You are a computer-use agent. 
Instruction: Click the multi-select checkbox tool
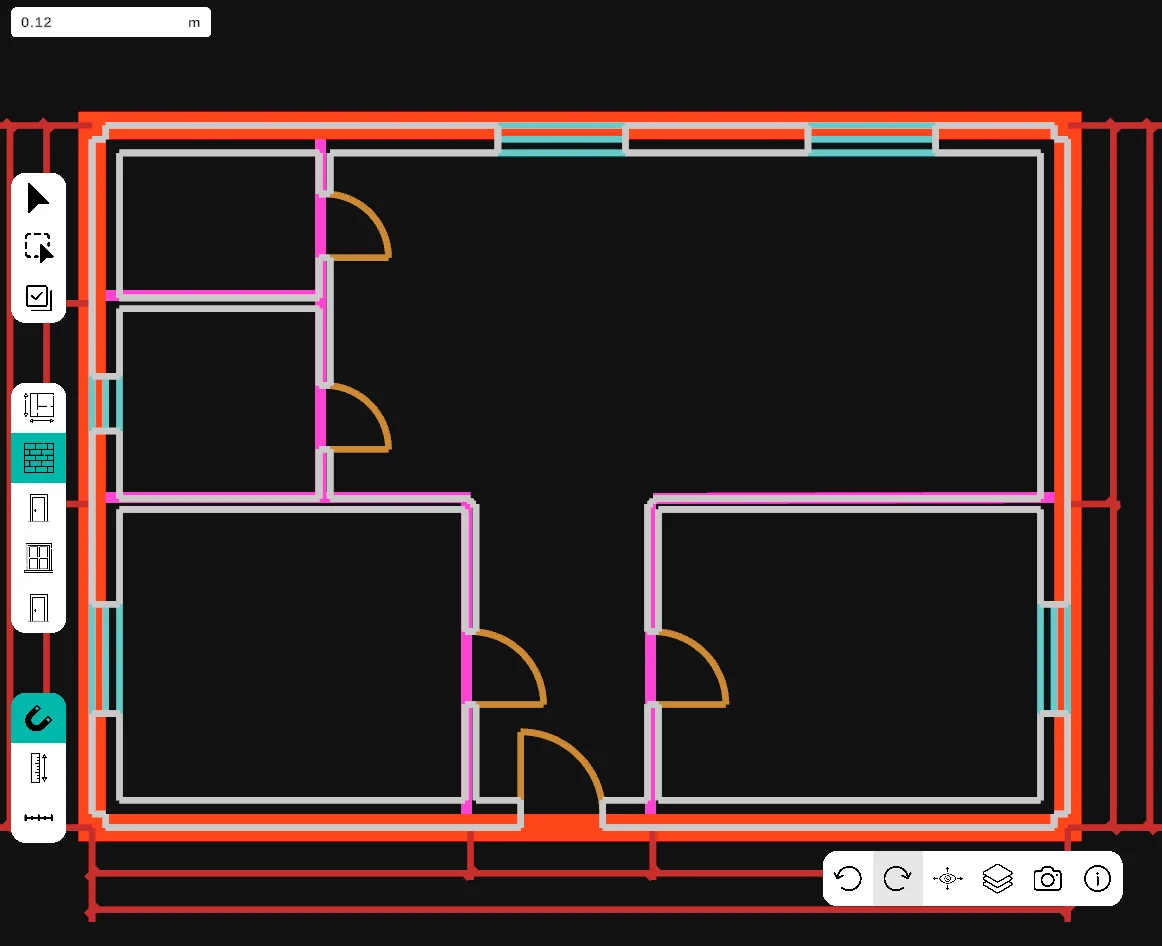pyautogui.click(x=39, y=297)
